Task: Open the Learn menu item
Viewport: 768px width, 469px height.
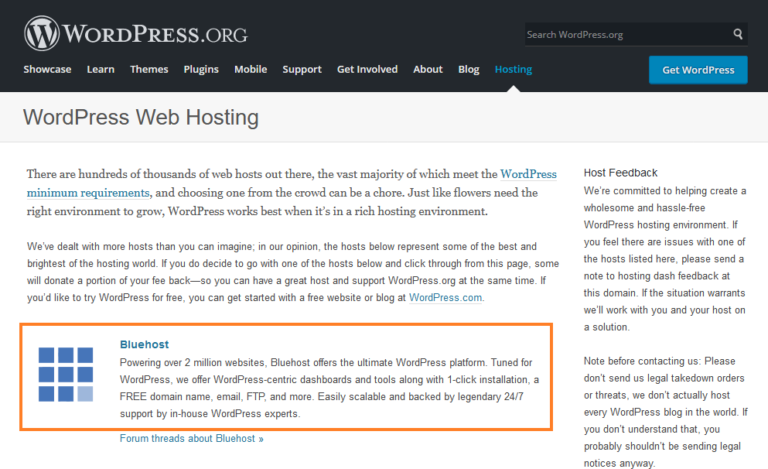Action: [100, 70]
